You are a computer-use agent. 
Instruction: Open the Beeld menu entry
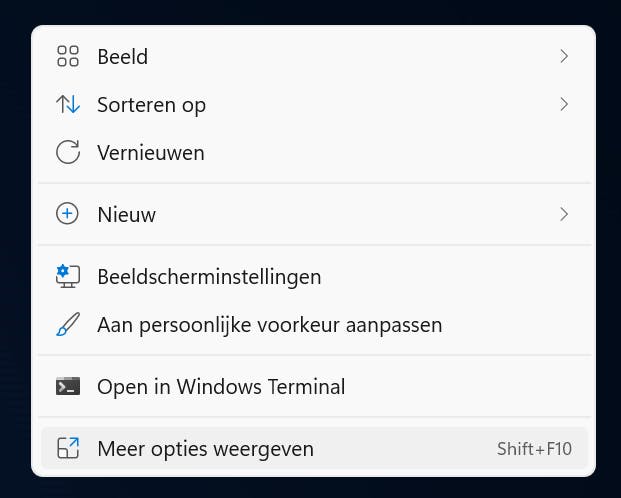click(x=123, y=57)
